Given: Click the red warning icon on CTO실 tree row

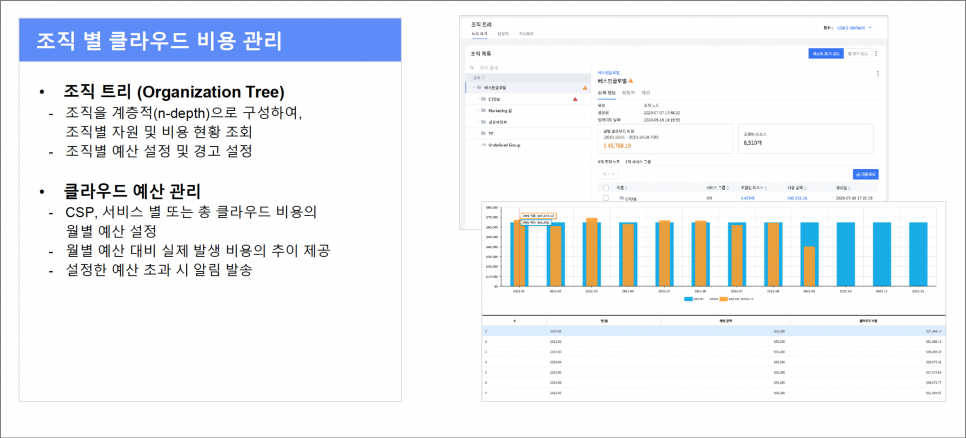Looking at the screenshot, I should (575, 99).
